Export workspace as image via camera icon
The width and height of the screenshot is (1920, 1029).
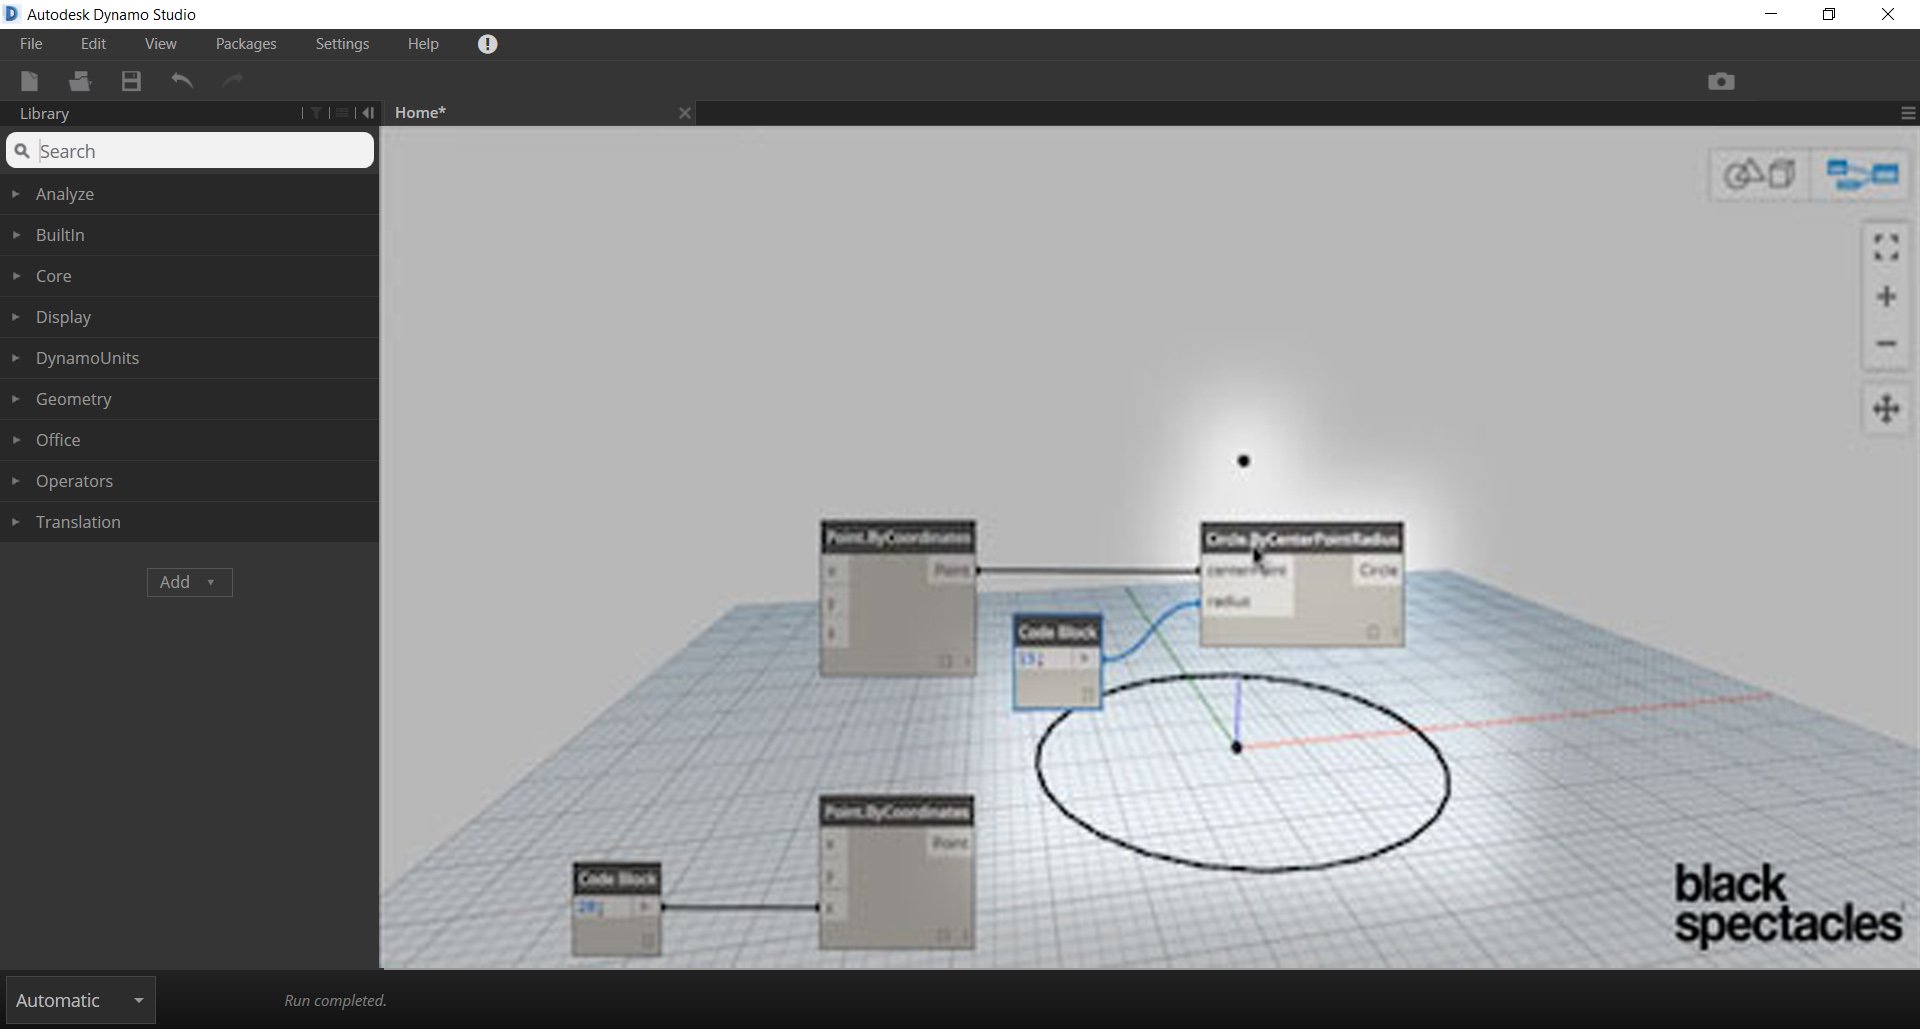(1721, 81)
